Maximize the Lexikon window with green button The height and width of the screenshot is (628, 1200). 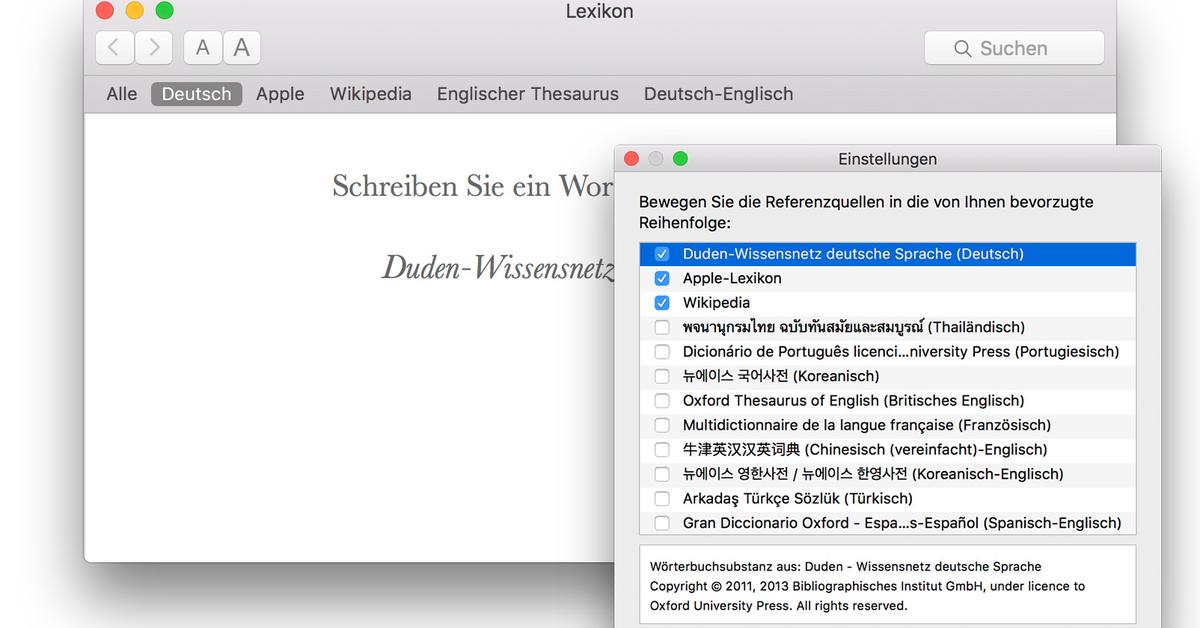click(x=164, y=11)
